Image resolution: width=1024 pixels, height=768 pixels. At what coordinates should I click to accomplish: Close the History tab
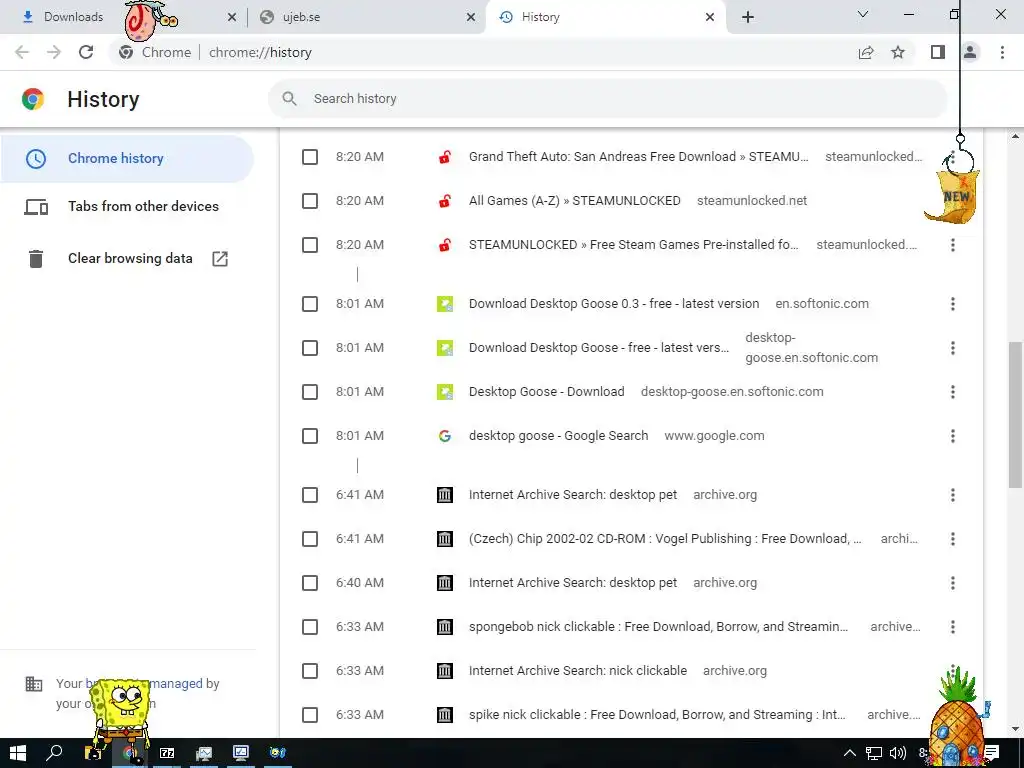click(x=710, y=17)
